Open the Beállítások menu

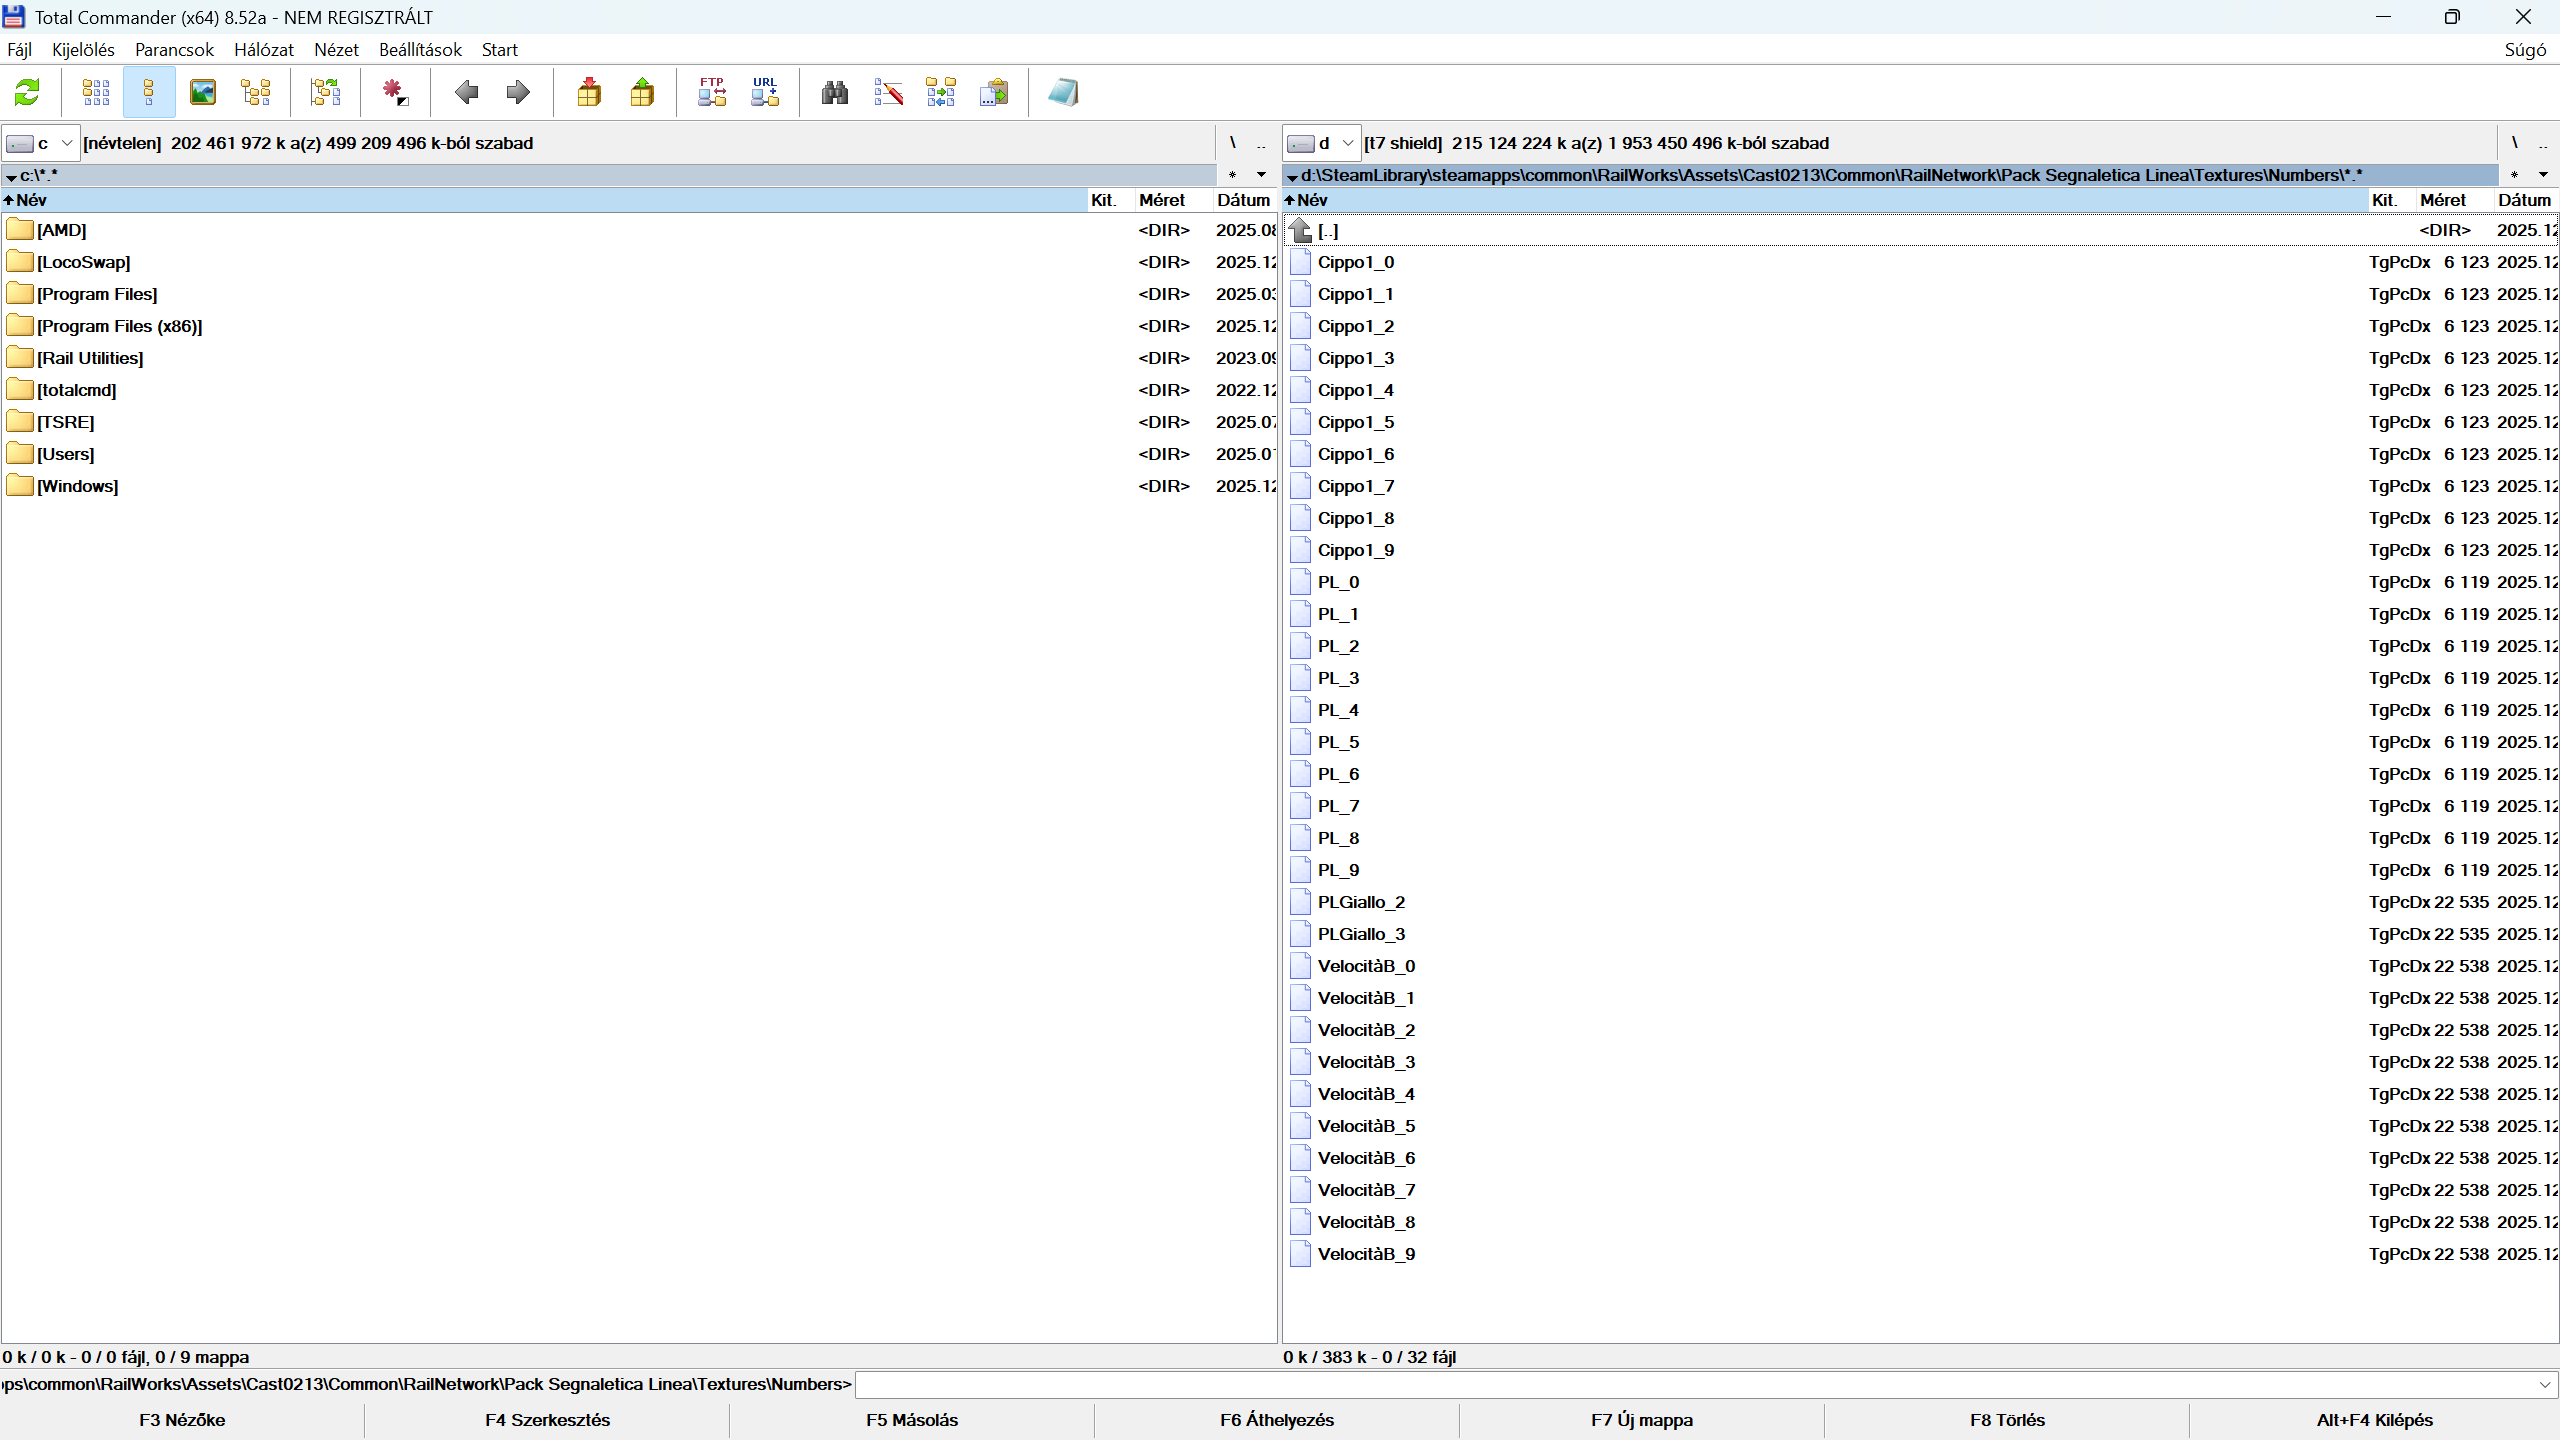tap(420, 50)
